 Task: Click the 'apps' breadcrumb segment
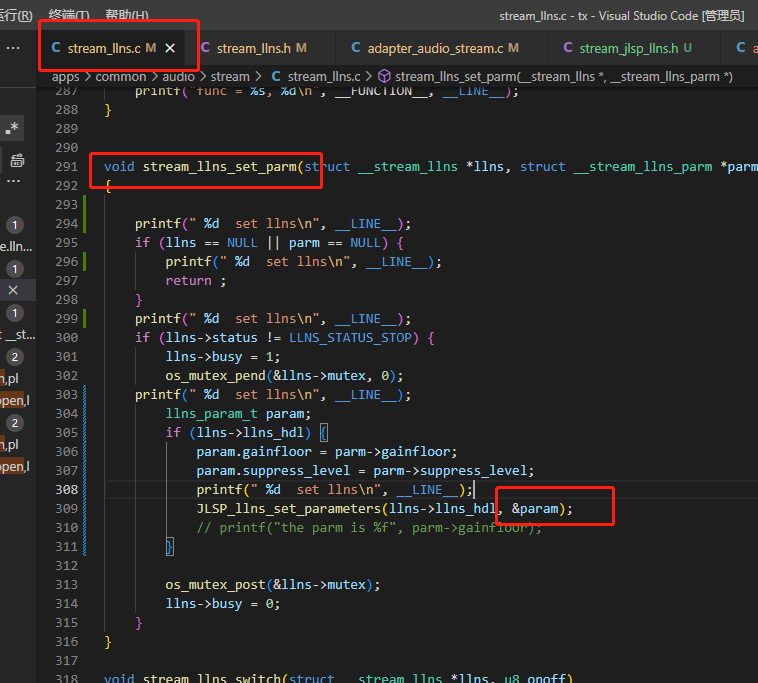[x=65, y=77]
